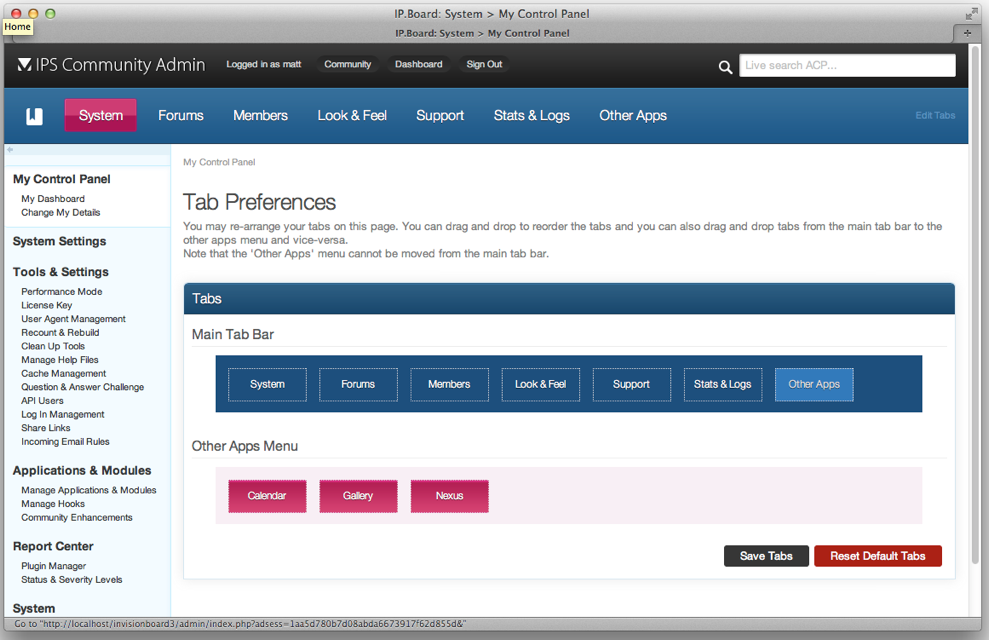The width and height of the screenshot is (989, 640).
Task: Click the bookmark icon in the main tab bar
Action: [x=35, y=116]
